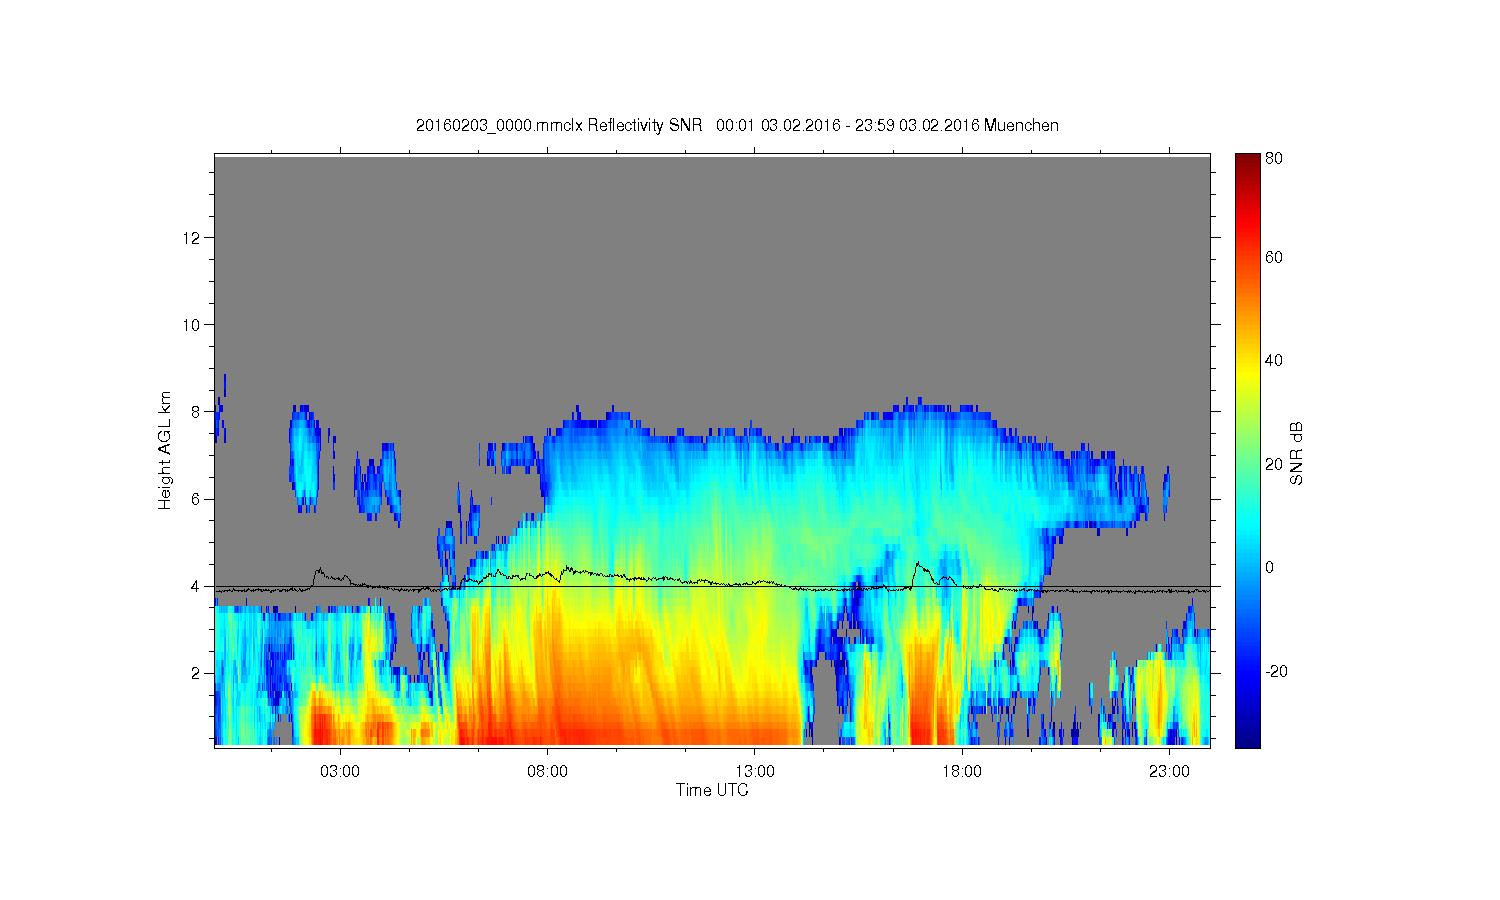
Task: Click the height axis label 12
Action: 193,238
